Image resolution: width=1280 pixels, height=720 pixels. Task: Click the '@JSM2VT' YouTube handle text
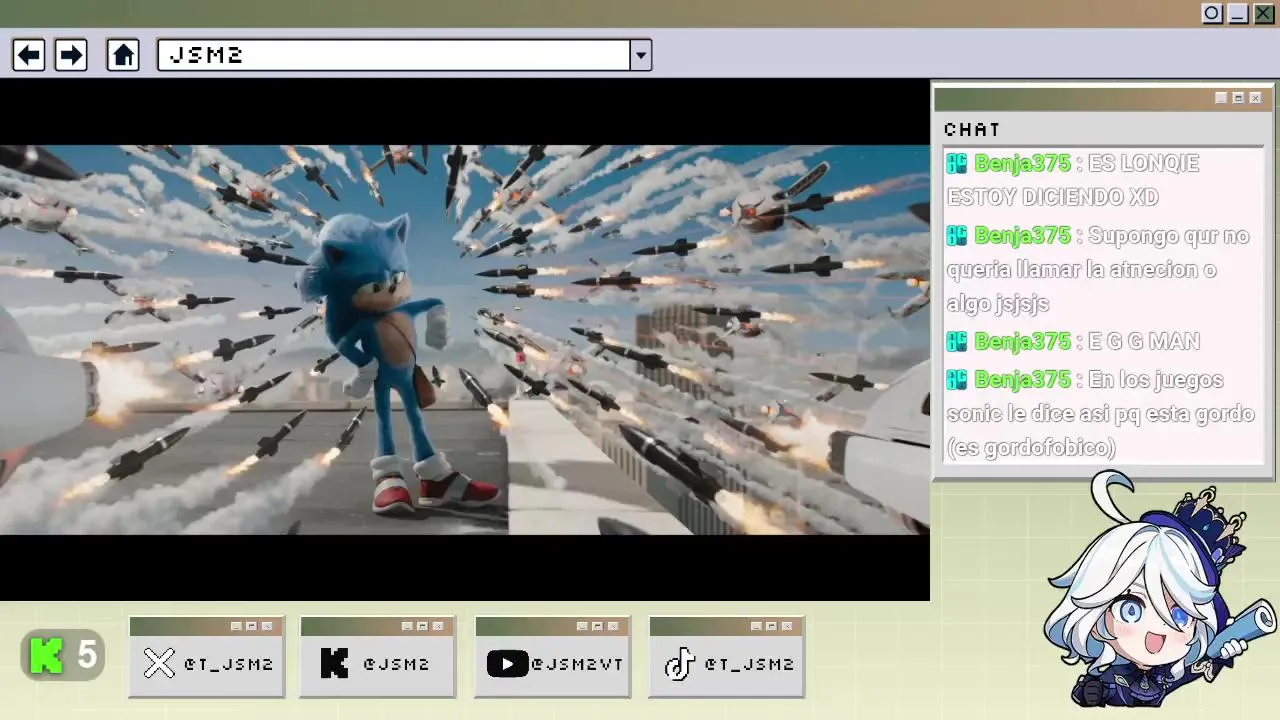pos(577,664)
